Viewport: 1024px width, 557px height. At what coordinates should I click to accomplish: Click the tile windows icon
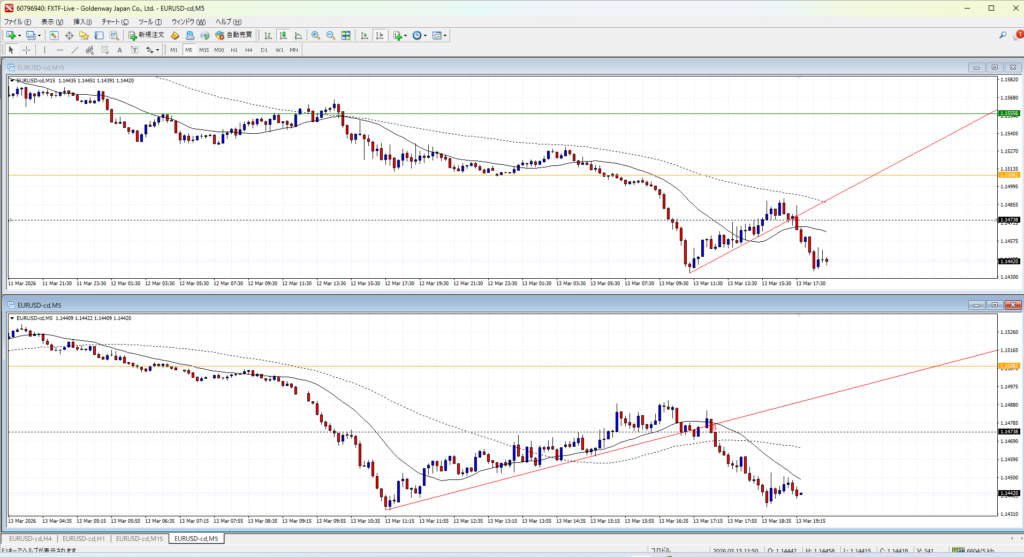[347, 36]
